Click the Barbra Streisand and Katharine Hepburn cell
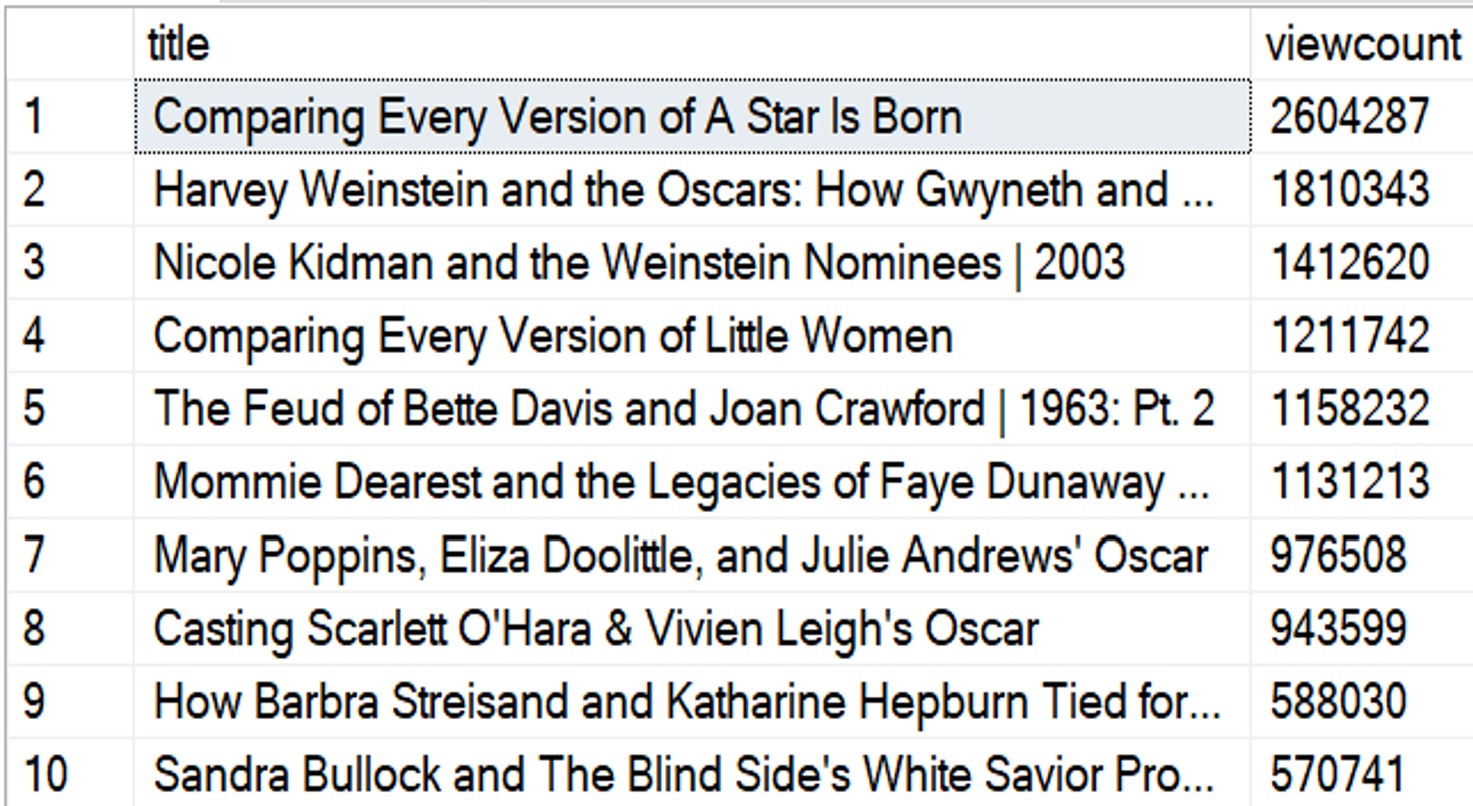The width and height of the screenshot is (1473, 806). pyautogui.click(x=692, y=701)
